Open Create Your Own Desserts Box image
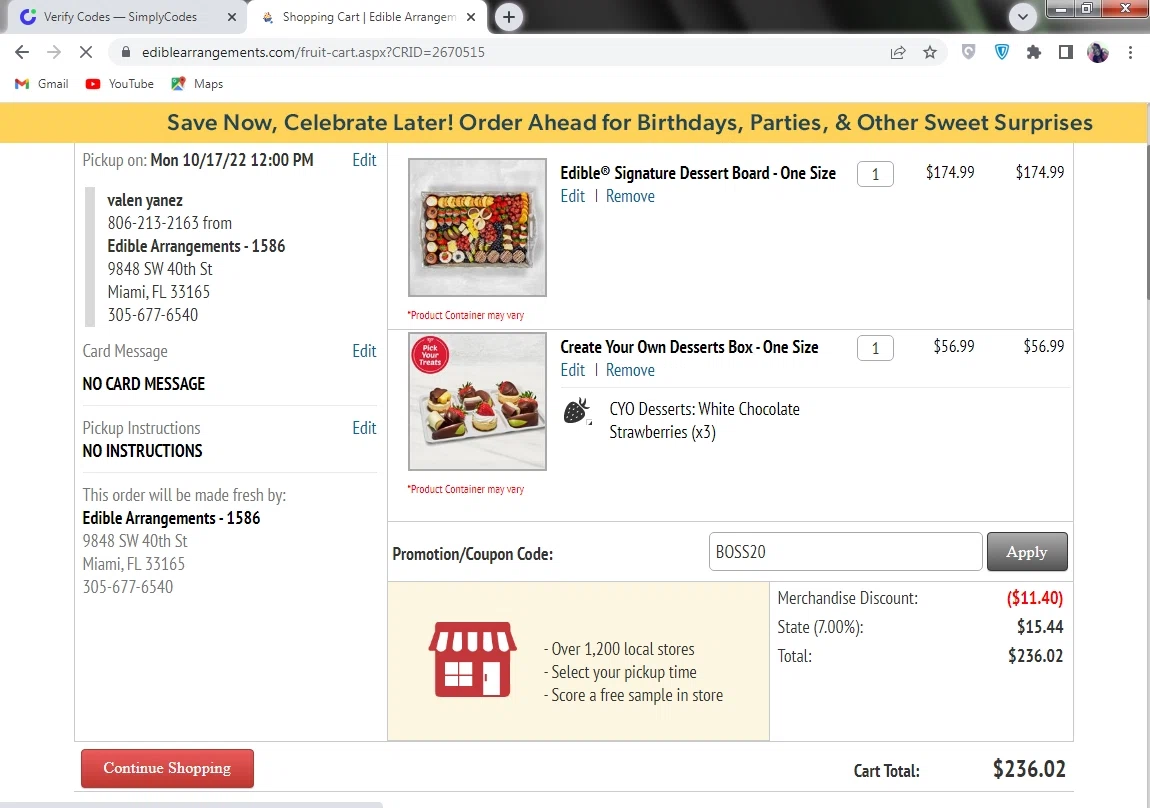 point(477,401)
